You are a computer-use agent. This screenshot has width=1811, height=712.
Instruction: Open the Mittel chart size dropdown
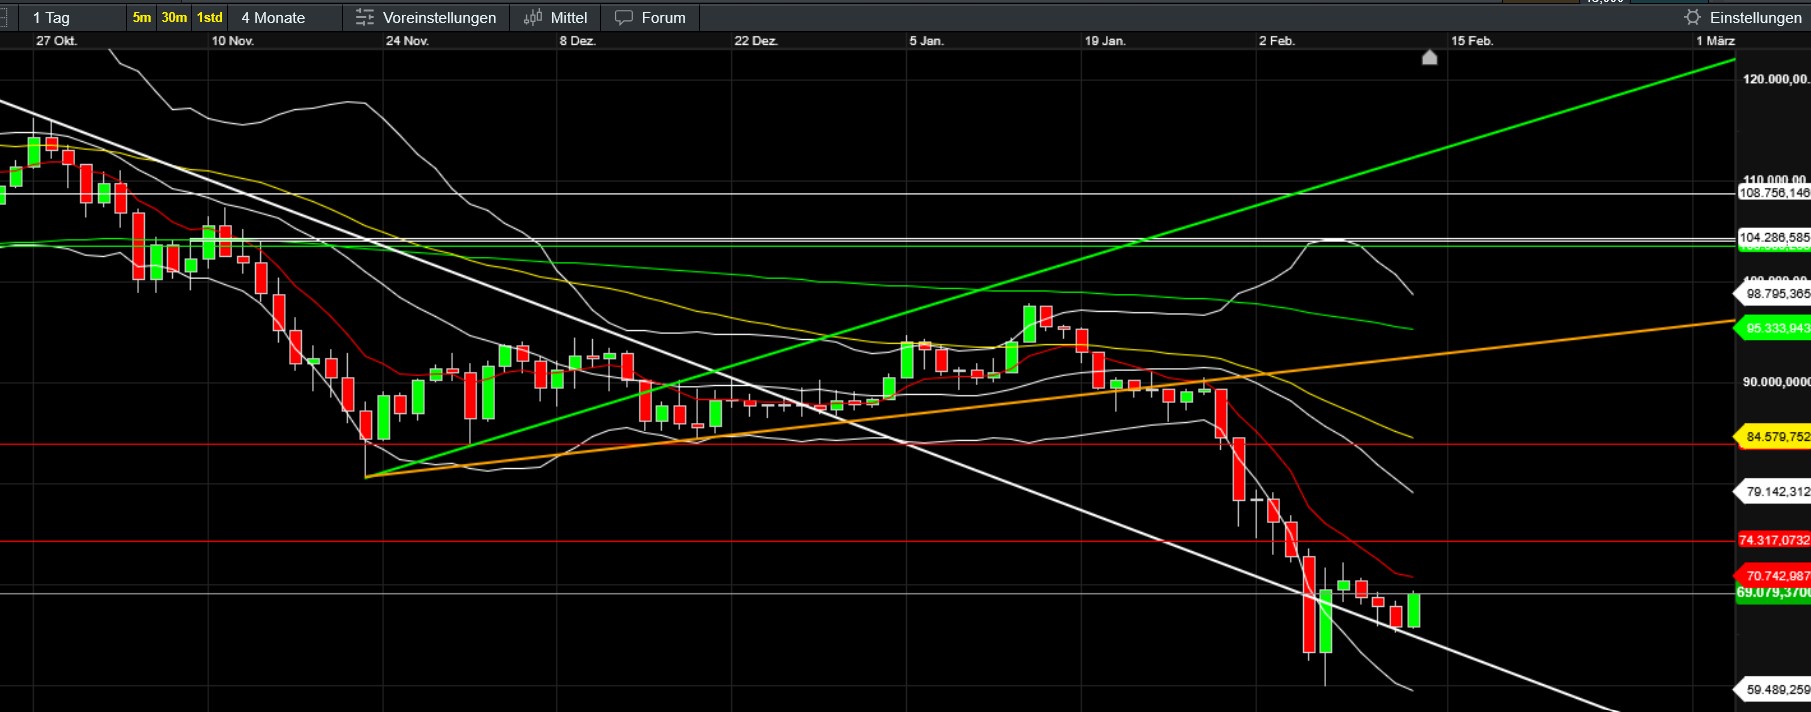coord(568,18)
